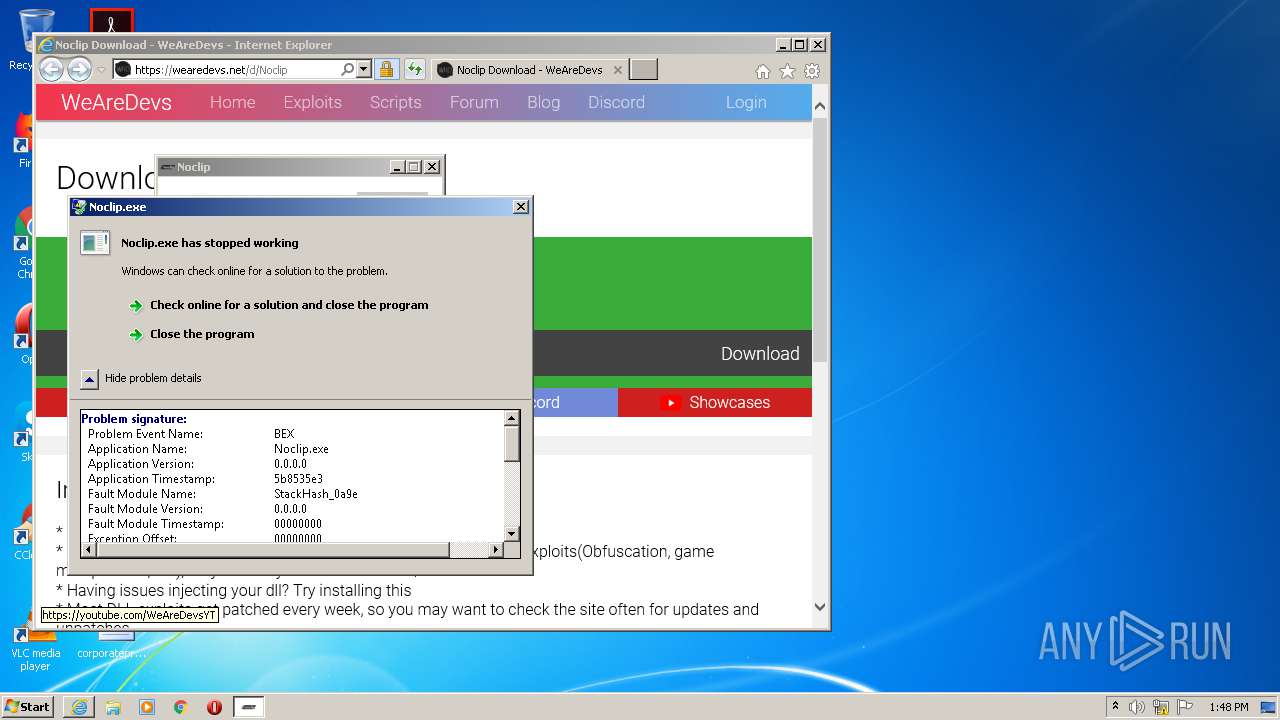Open Windows Explorer folder taskbar icon
The width and height of the screenshot is (1280, 720).
[x=113, y=707]
